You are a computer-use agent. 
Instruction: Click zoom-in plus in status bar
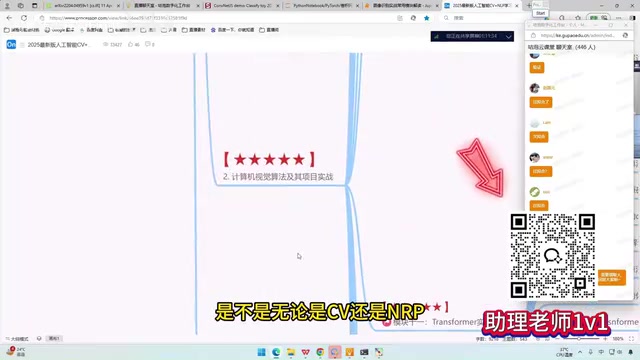pyautogui.click(x=605, y=339)
